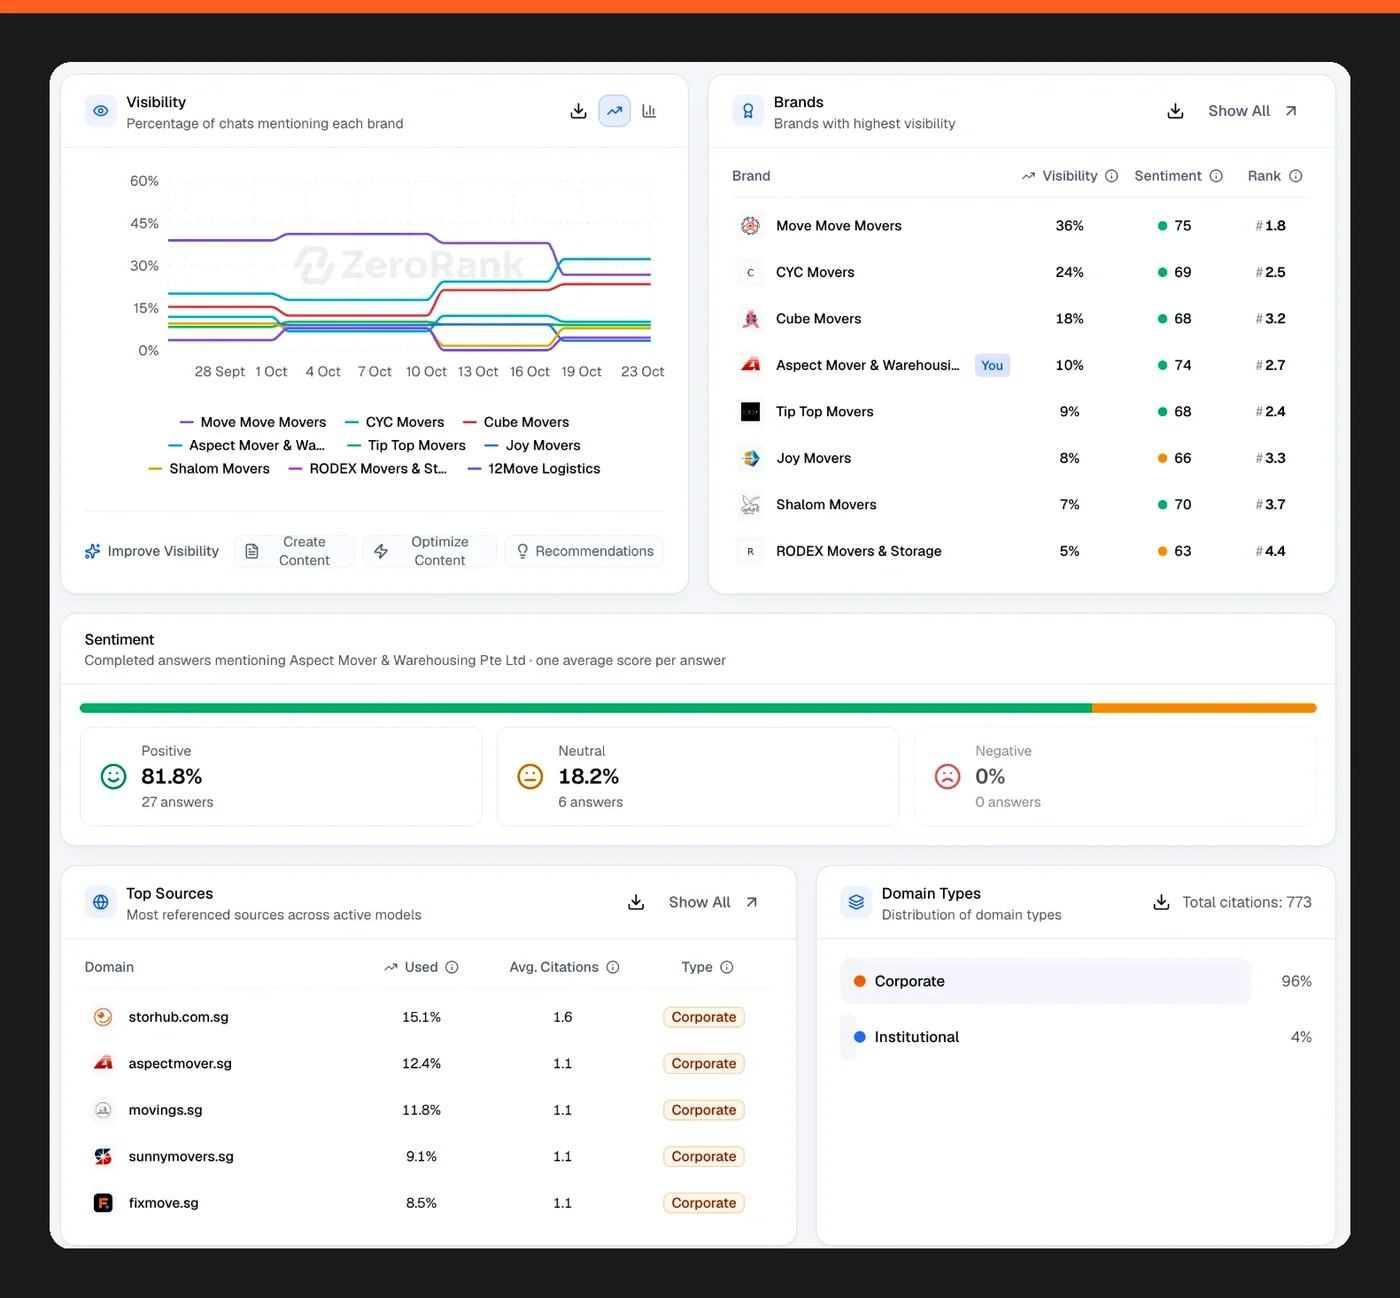The width and height of the screenshot is (1400, 1298).
Task: Toggle CYC Movers legend series
Action: point(394,422)
